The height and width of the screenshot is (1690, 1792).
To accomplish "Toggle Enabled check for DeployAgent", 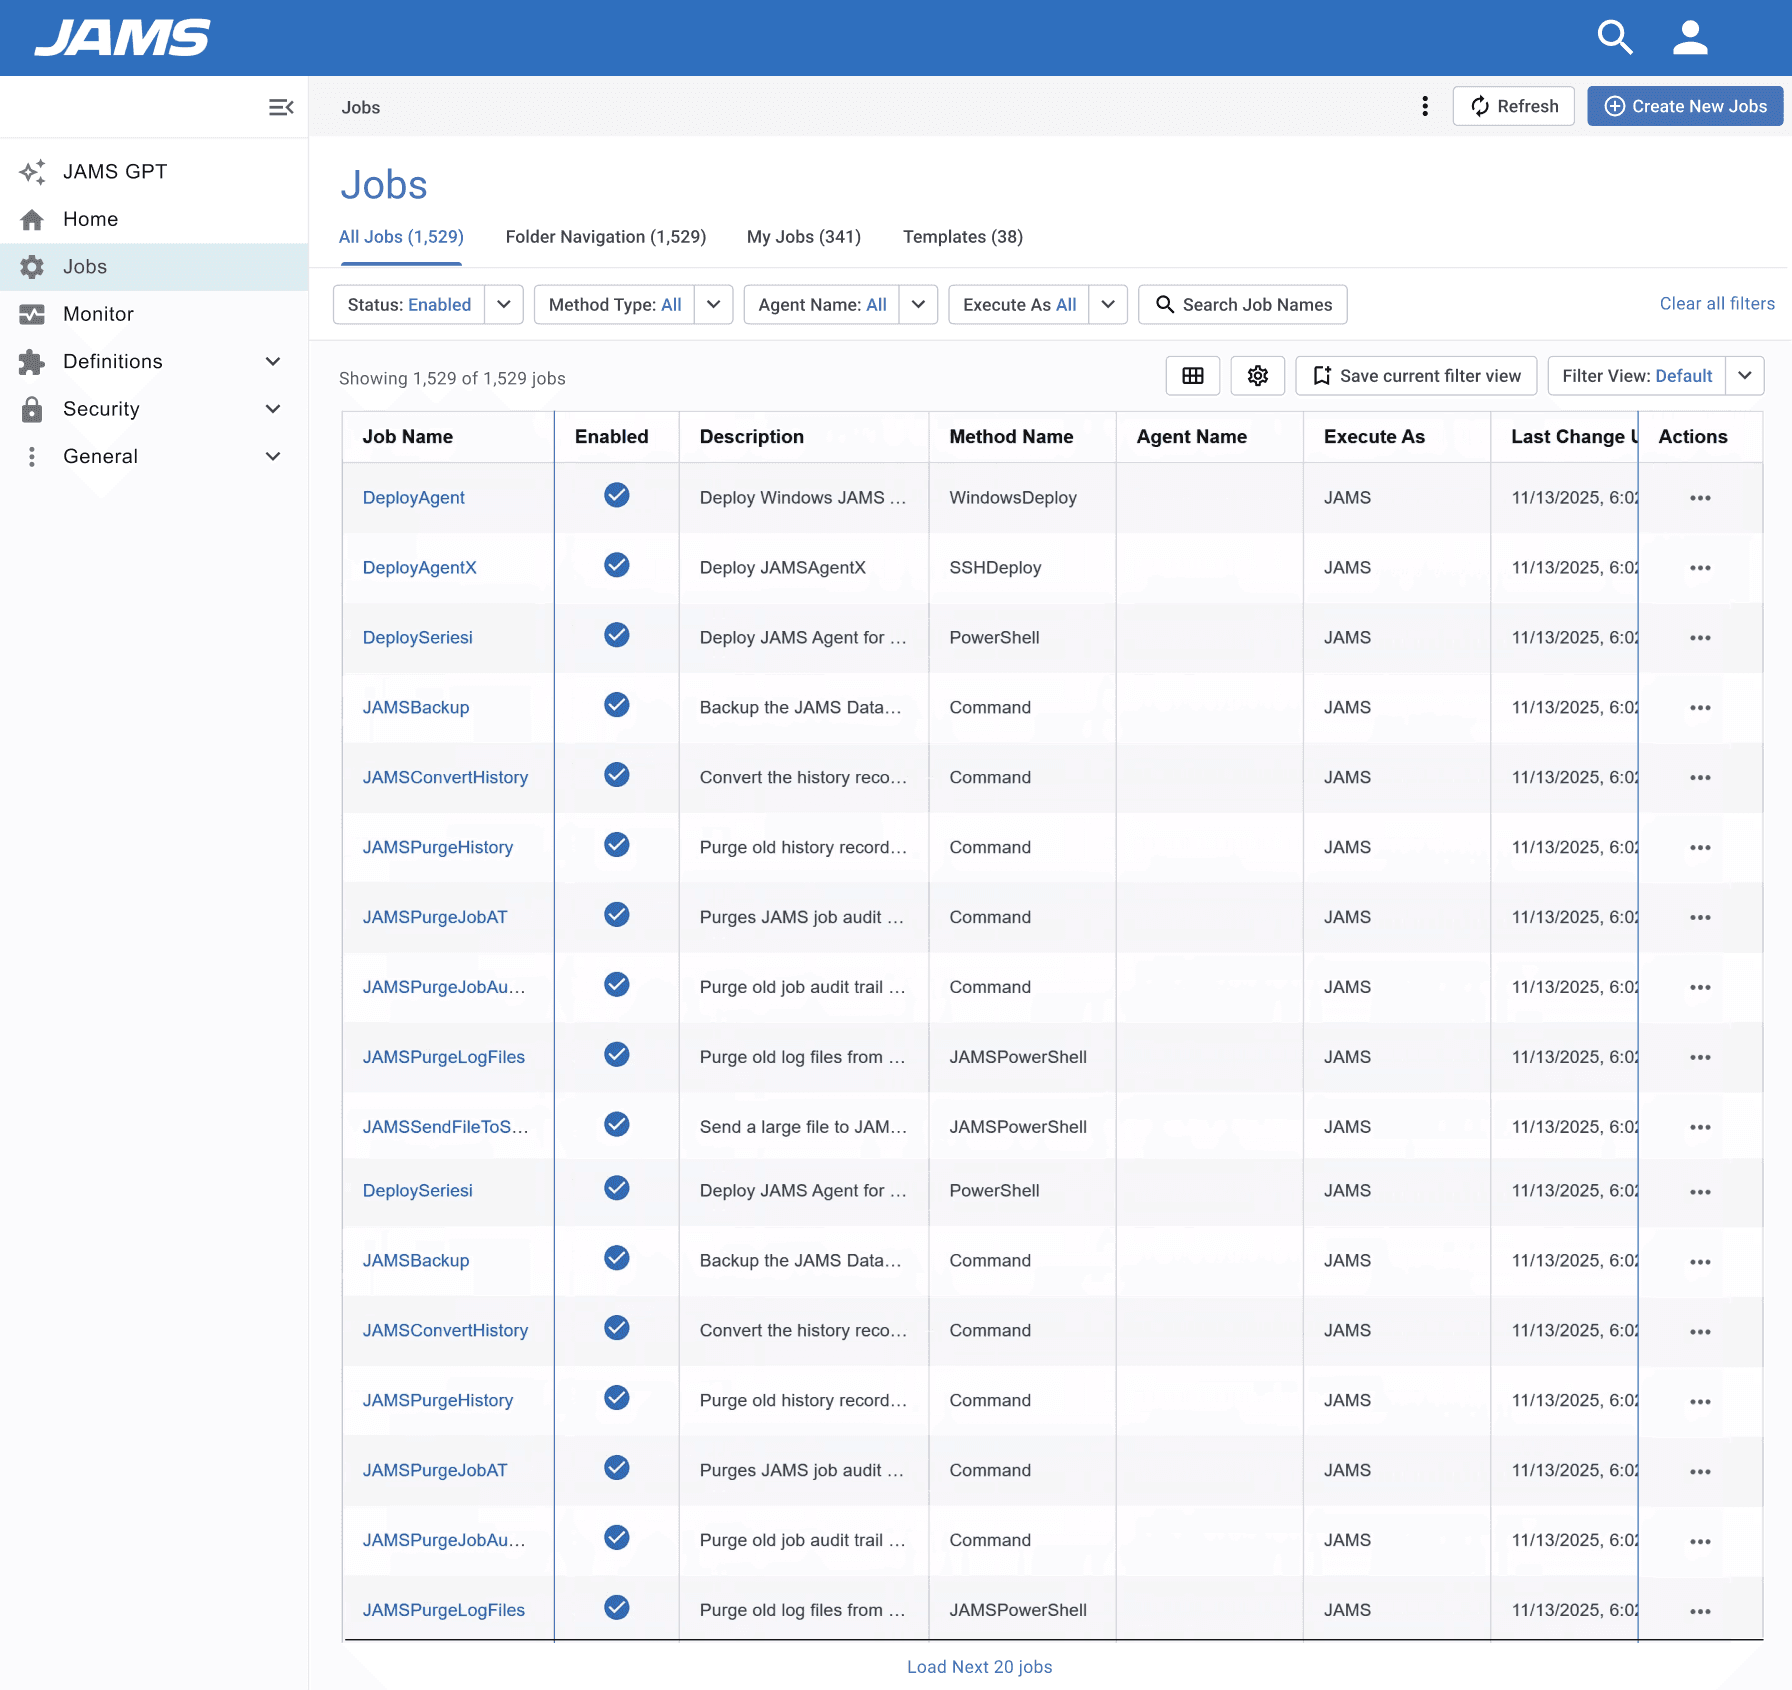I will point(617,495).
